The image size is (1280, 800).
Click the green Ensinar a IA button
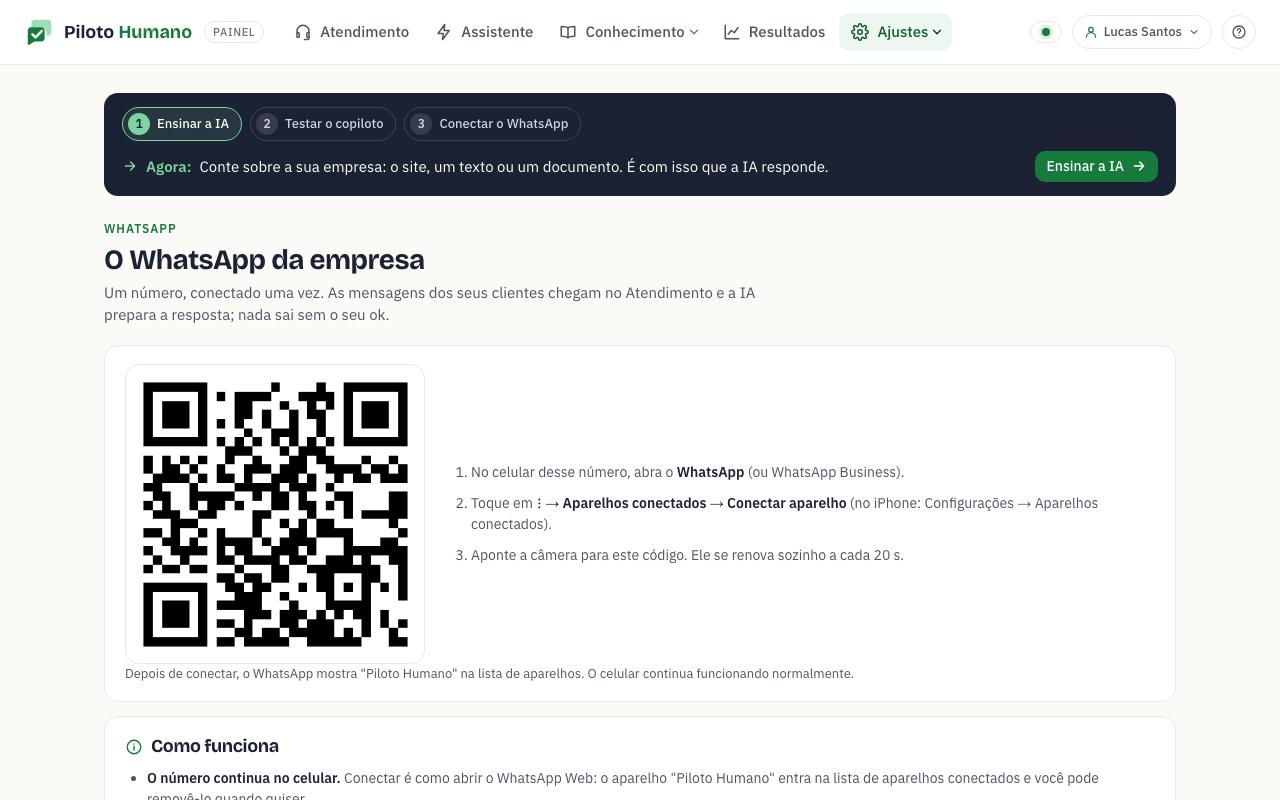click(x=1096, y=166)
